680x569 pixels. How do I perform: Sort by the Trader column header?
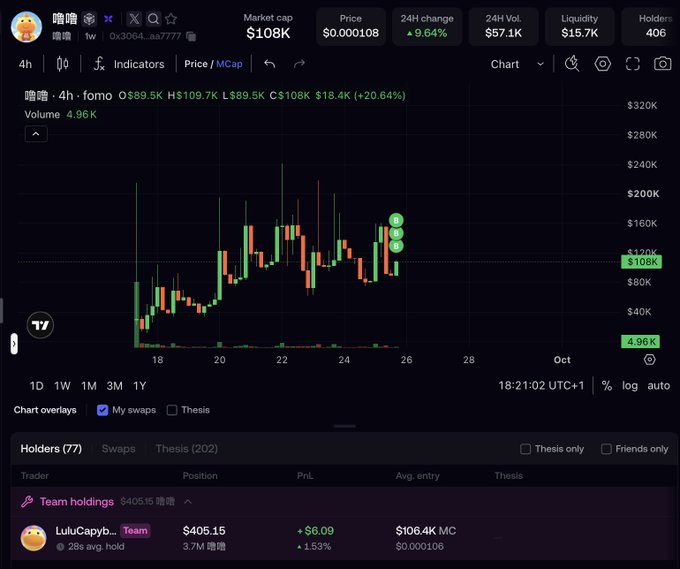click(x=35, y=476)
